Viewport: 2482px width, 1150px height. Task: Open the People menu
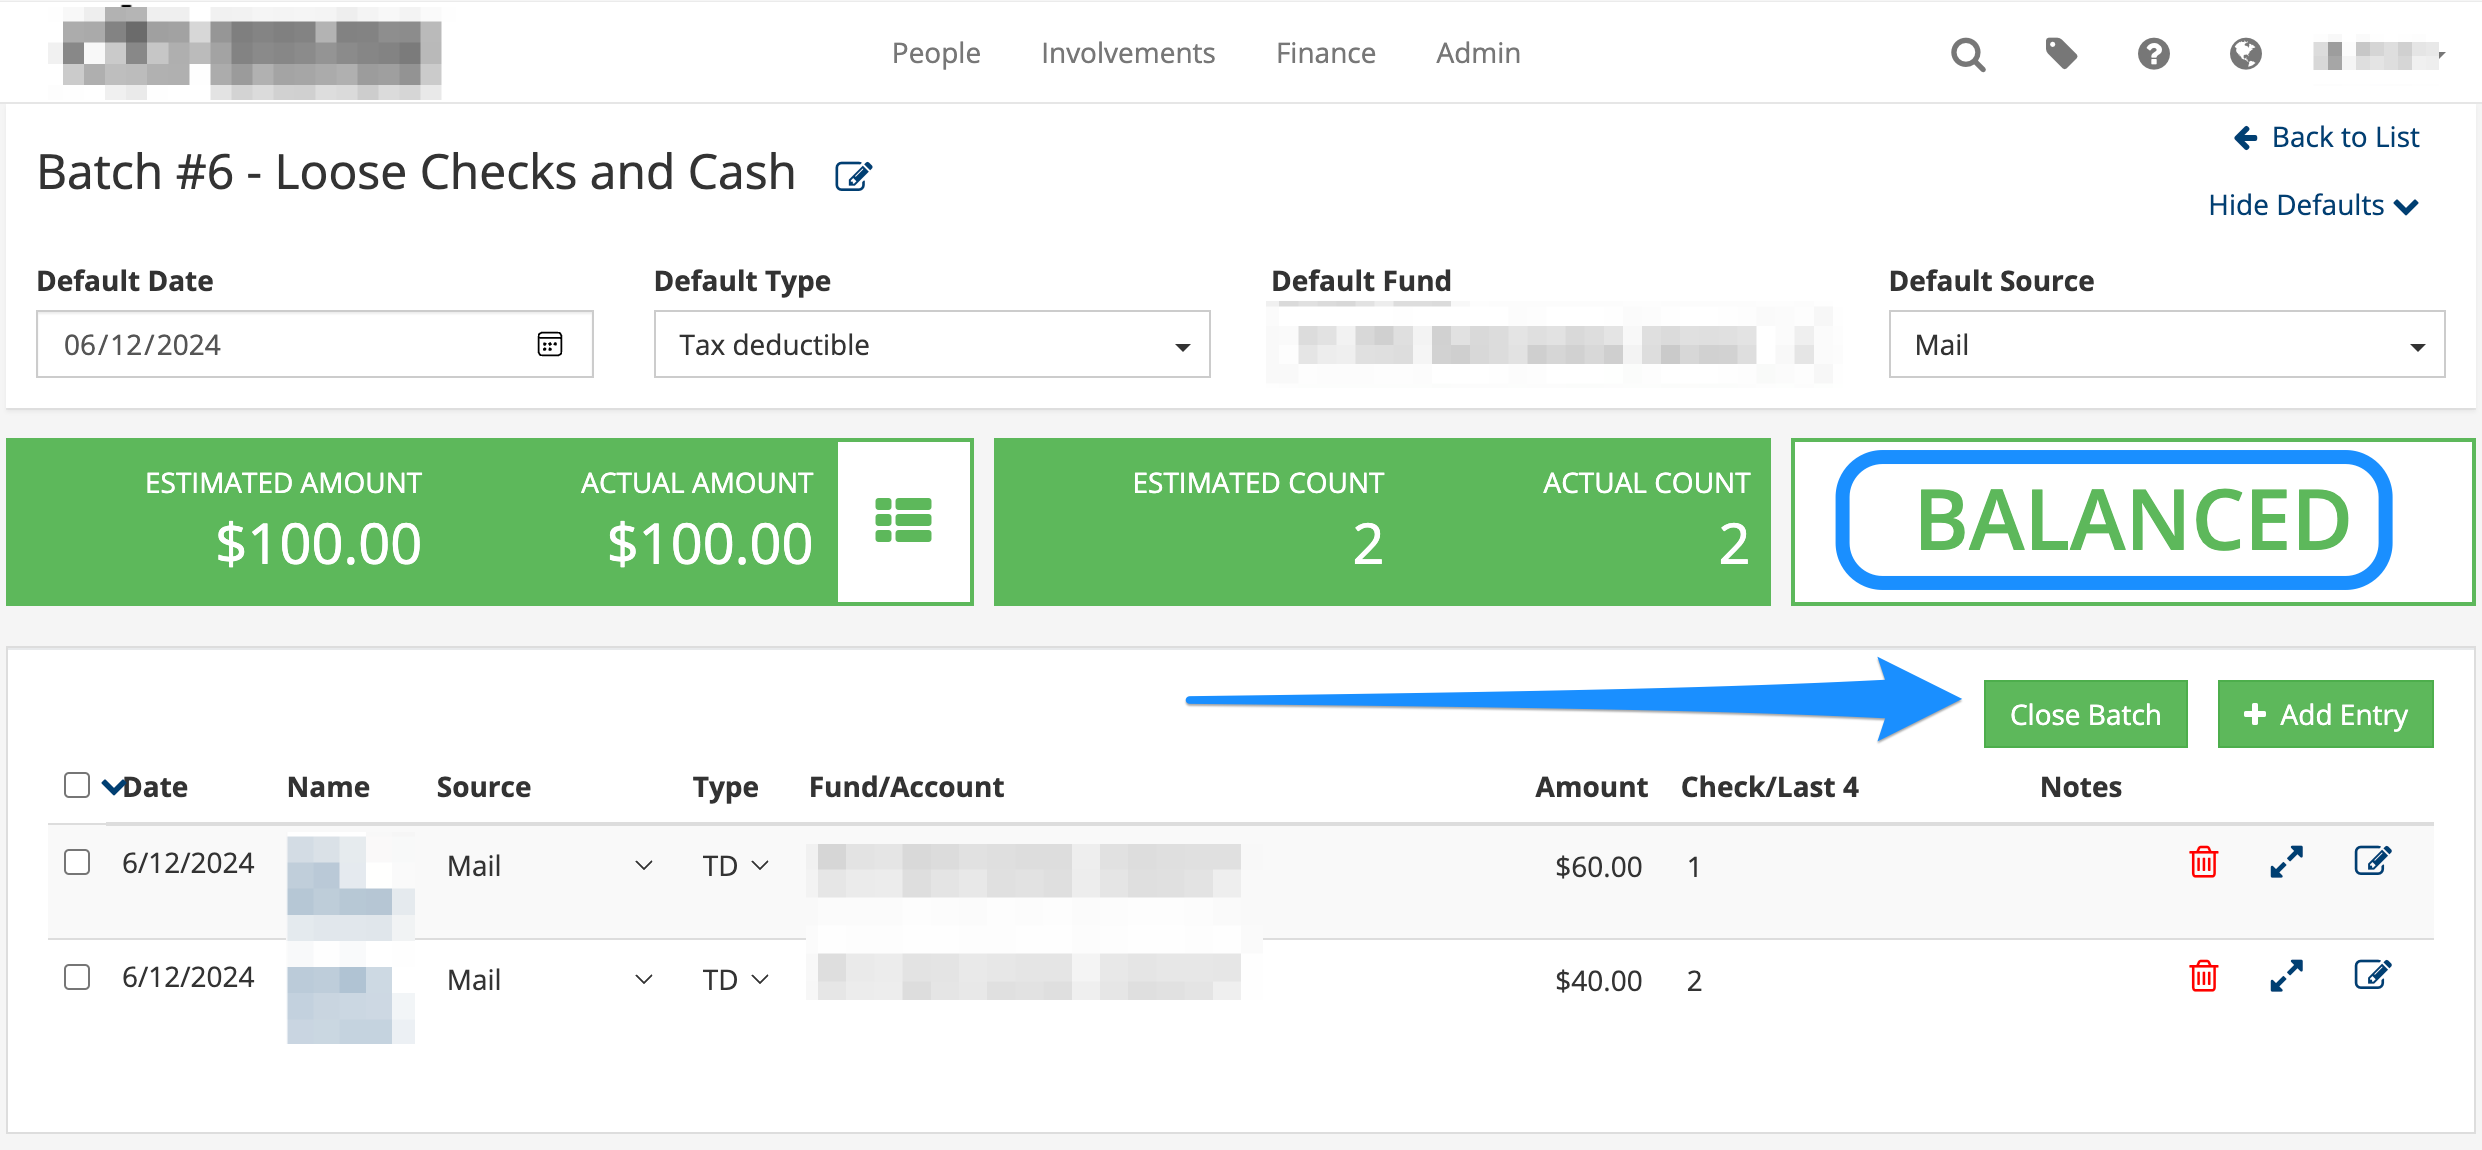click(936, 53)
